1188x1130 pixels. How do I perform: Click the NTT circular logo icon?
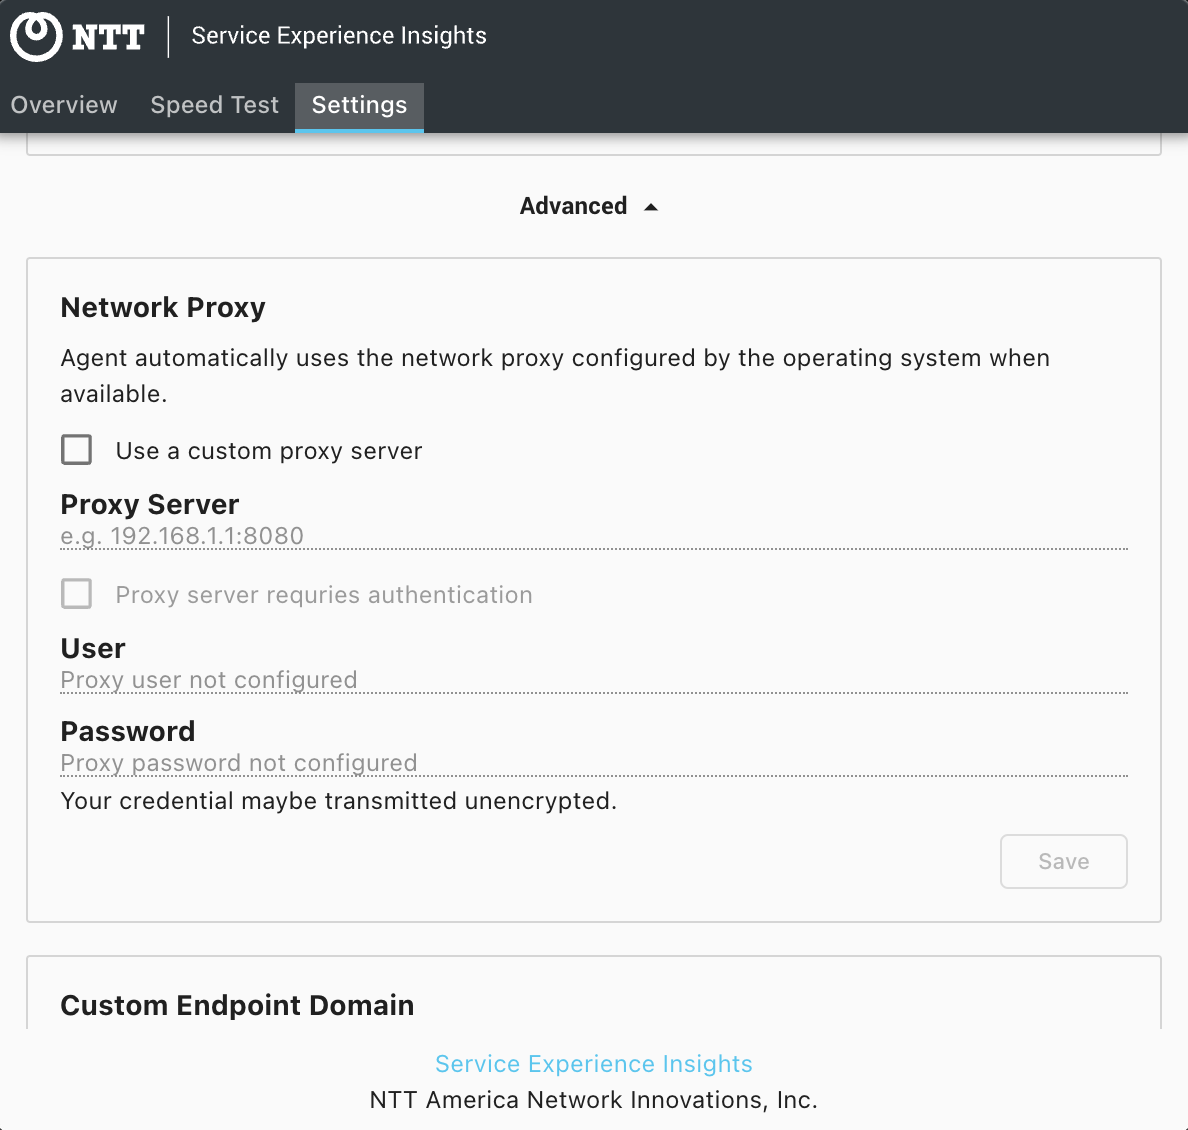coord(36,36)
